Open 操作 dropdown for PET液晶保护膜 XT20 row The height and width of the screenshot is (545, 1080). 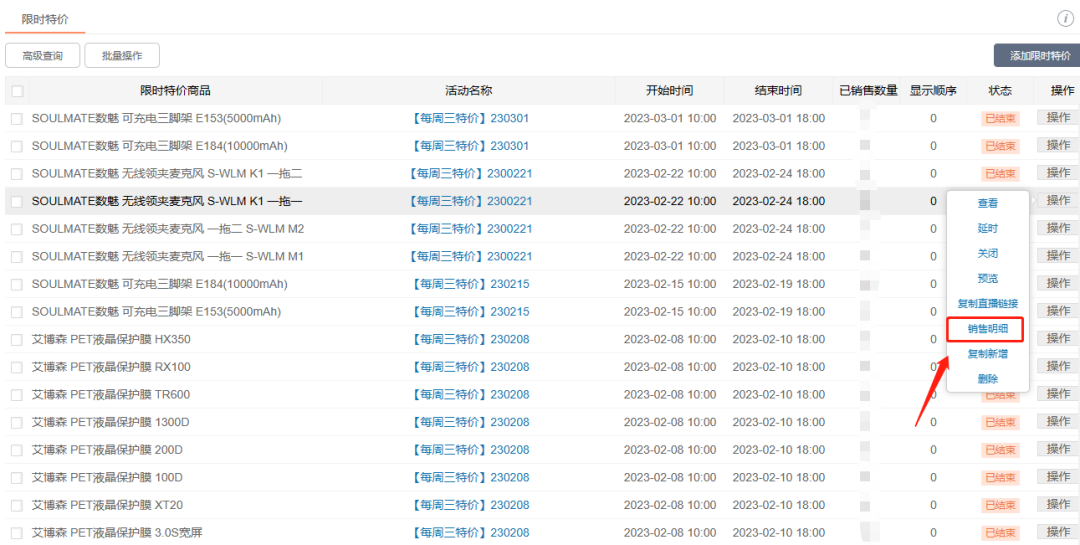click(1058, 504)
